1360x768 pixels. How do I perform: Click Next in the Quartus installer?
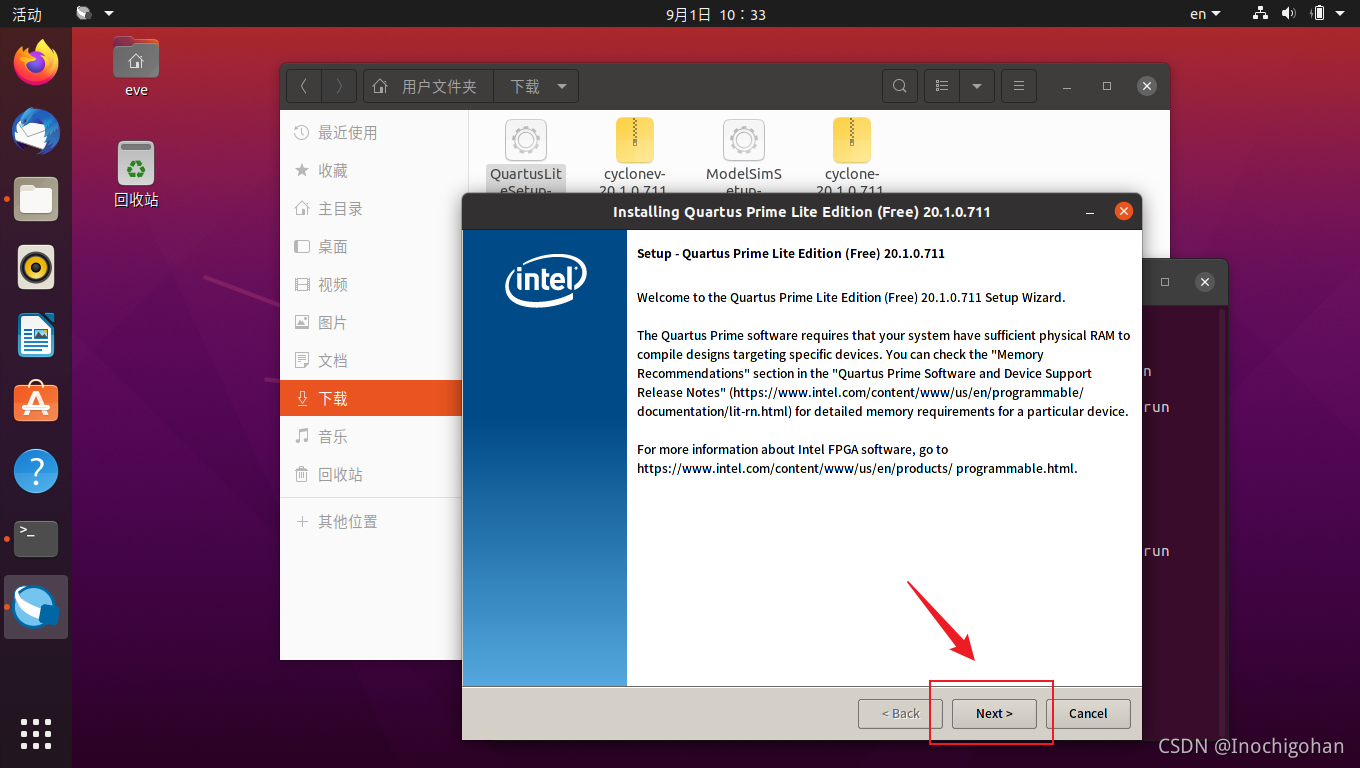(x=993, y=713)
